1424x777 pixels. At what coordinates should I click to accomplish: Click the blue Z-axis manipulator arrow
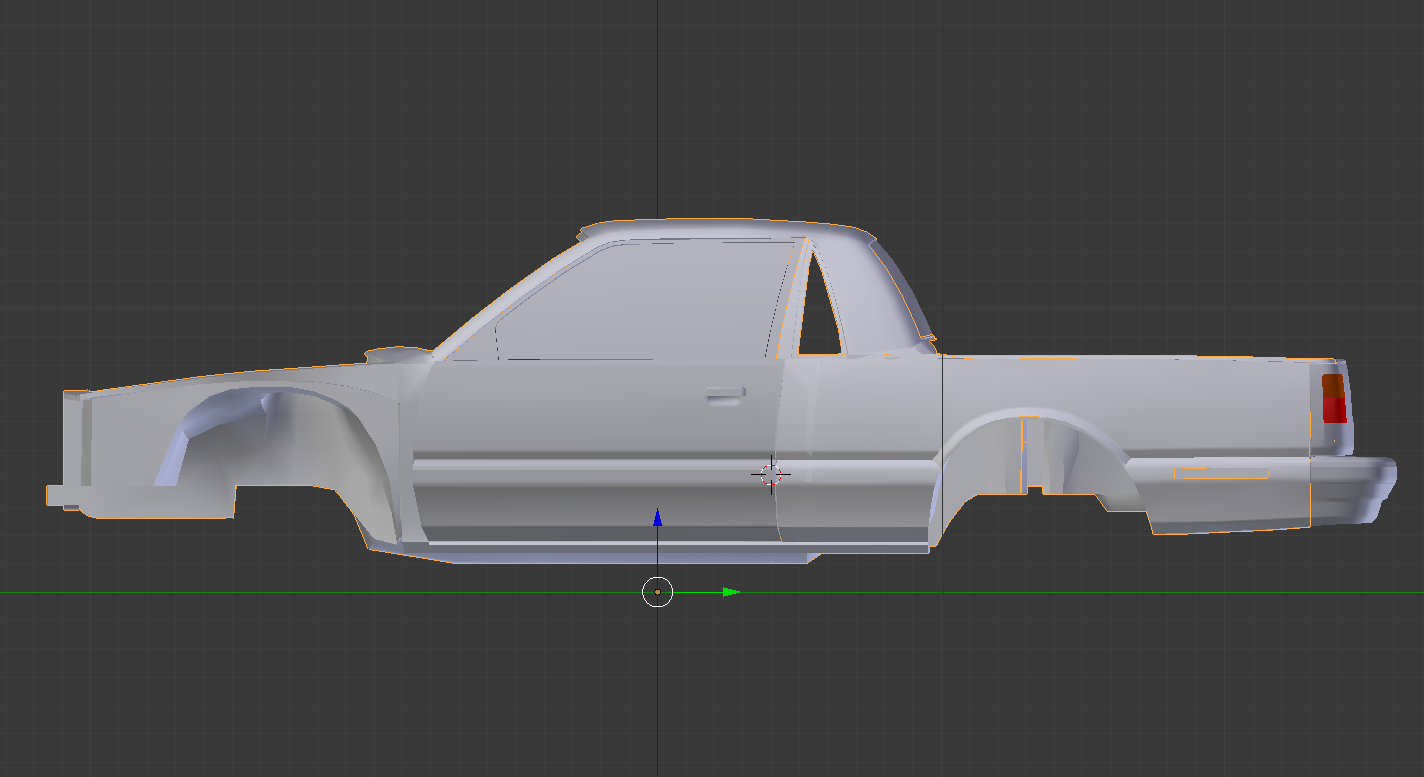click(657, 517)
